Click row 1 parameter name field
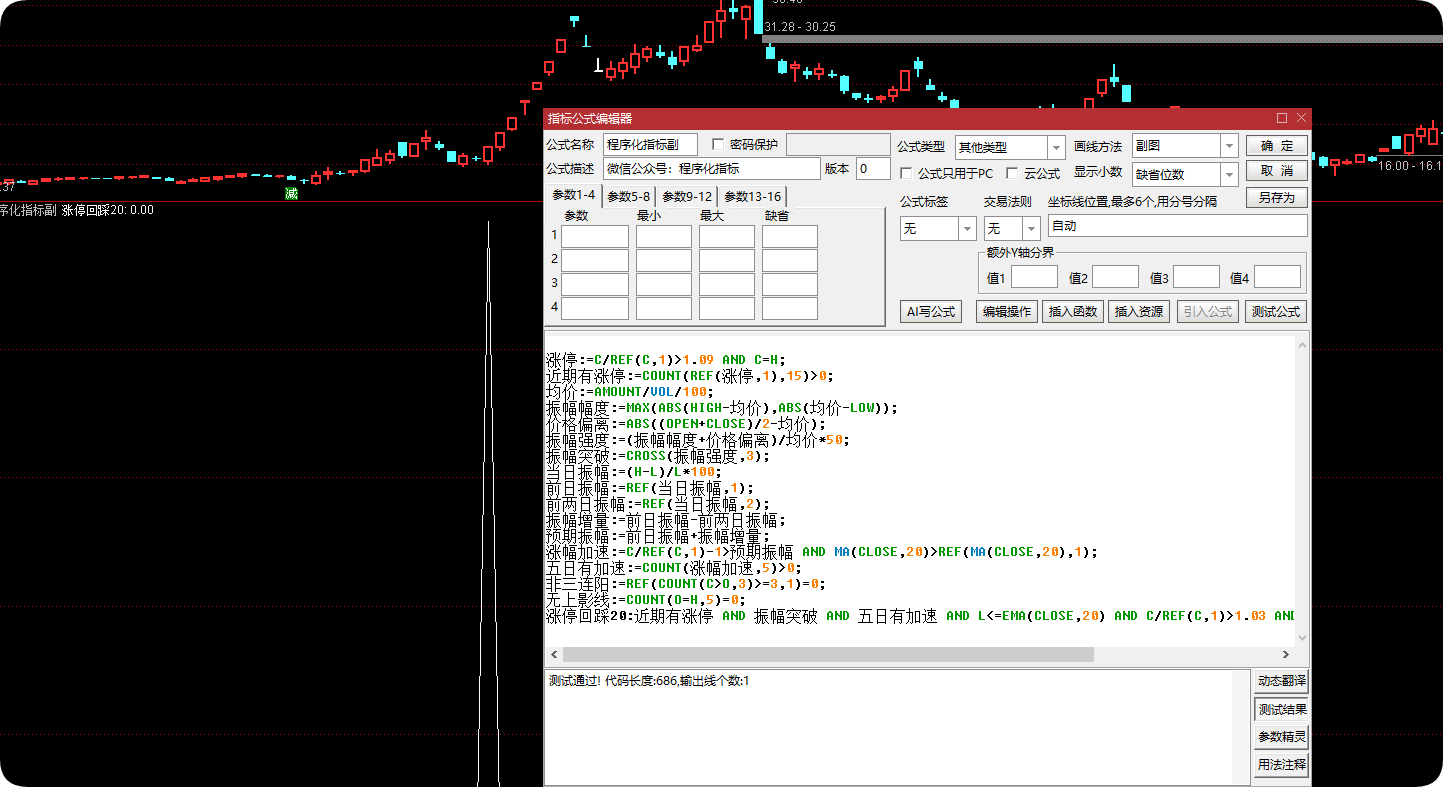This screenshot has width=1443, height=787. 595,236
